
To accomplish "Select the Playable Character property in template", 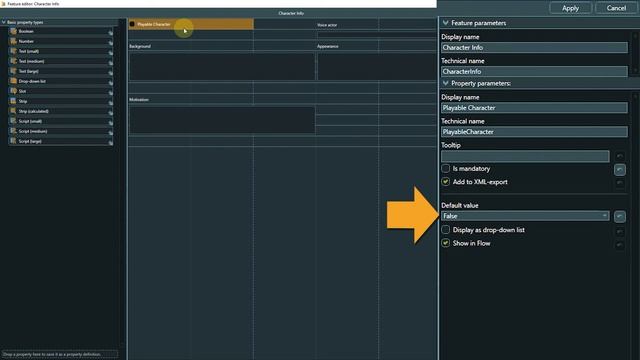I will tap(191, 24).
